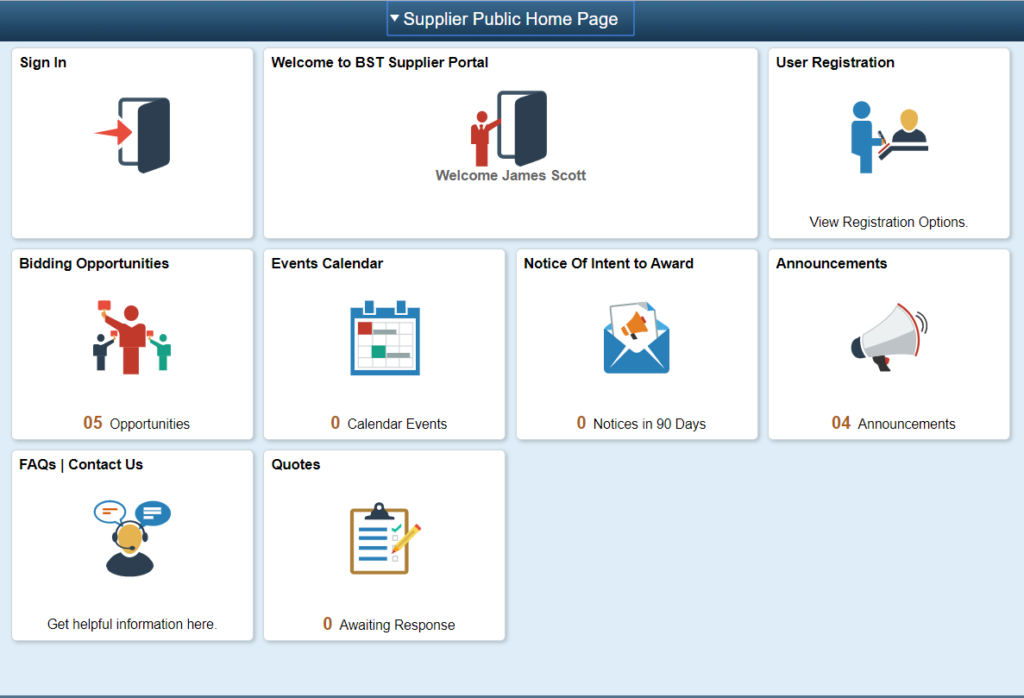The image size is (1024, 698).
Task: Expand the Supplier Public Home Page dropdown
Action: [x=510, y=19]
